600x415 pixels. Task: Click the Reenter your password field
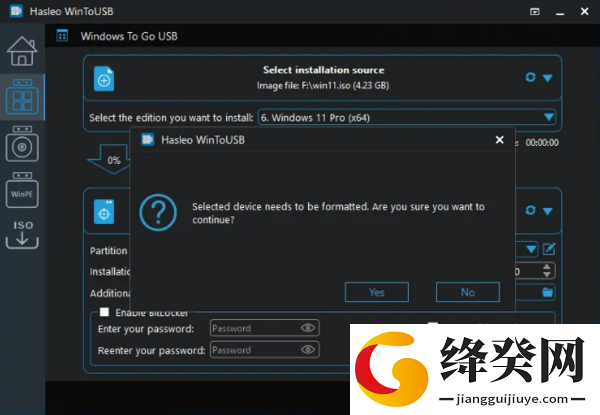[x=264, y=350]
